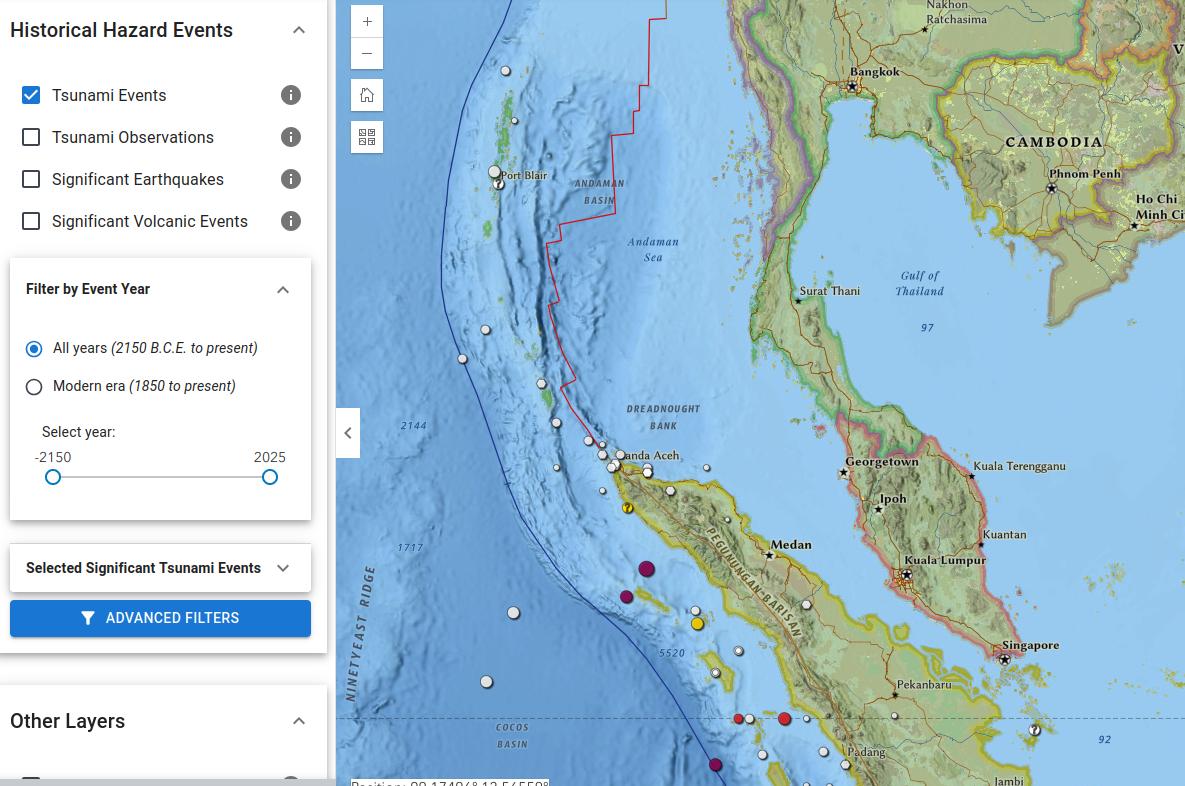Click the tsunami marker at Port Blair
Screen dimensions: 1185x786
click(495, 172)
